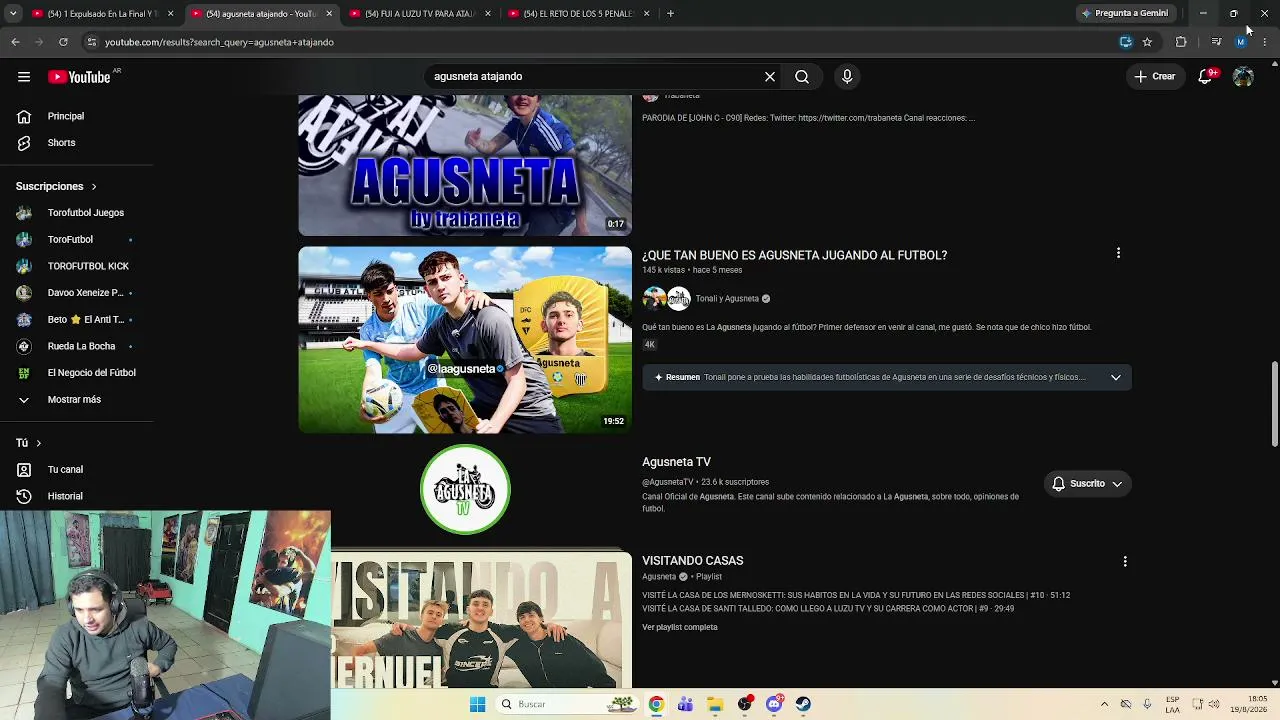Open Tu canal in the sidebar

click(65, 470)
